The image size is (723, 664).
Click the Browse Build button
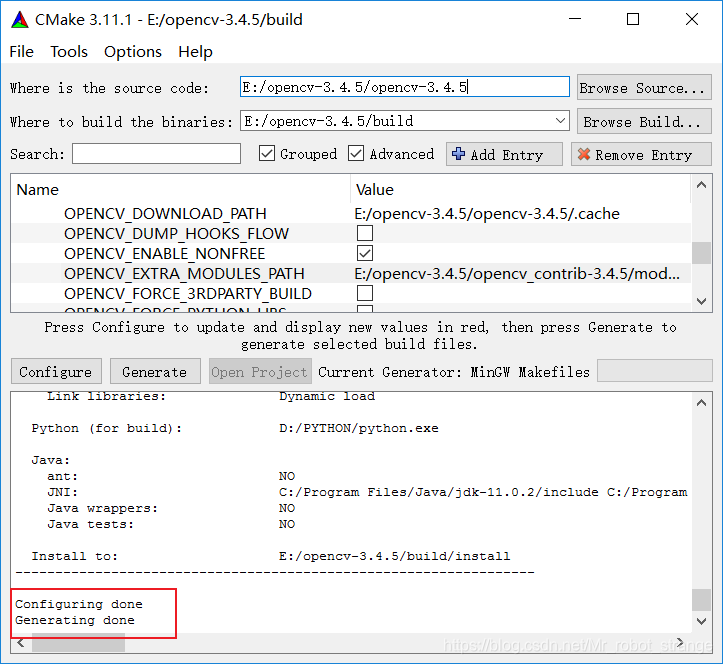click(644, 121)
